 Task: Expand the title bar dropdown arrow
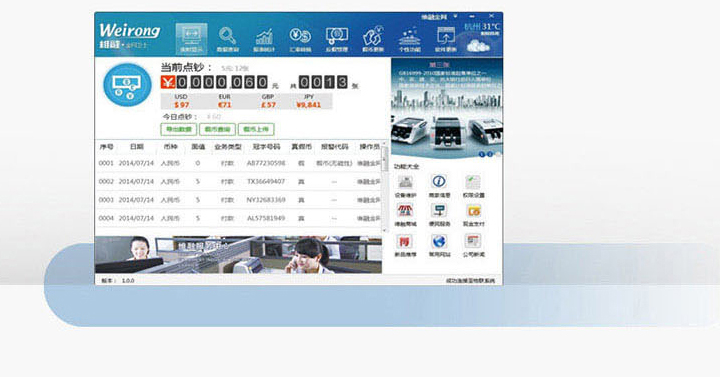pyautogui.click(x=455, y=17)
